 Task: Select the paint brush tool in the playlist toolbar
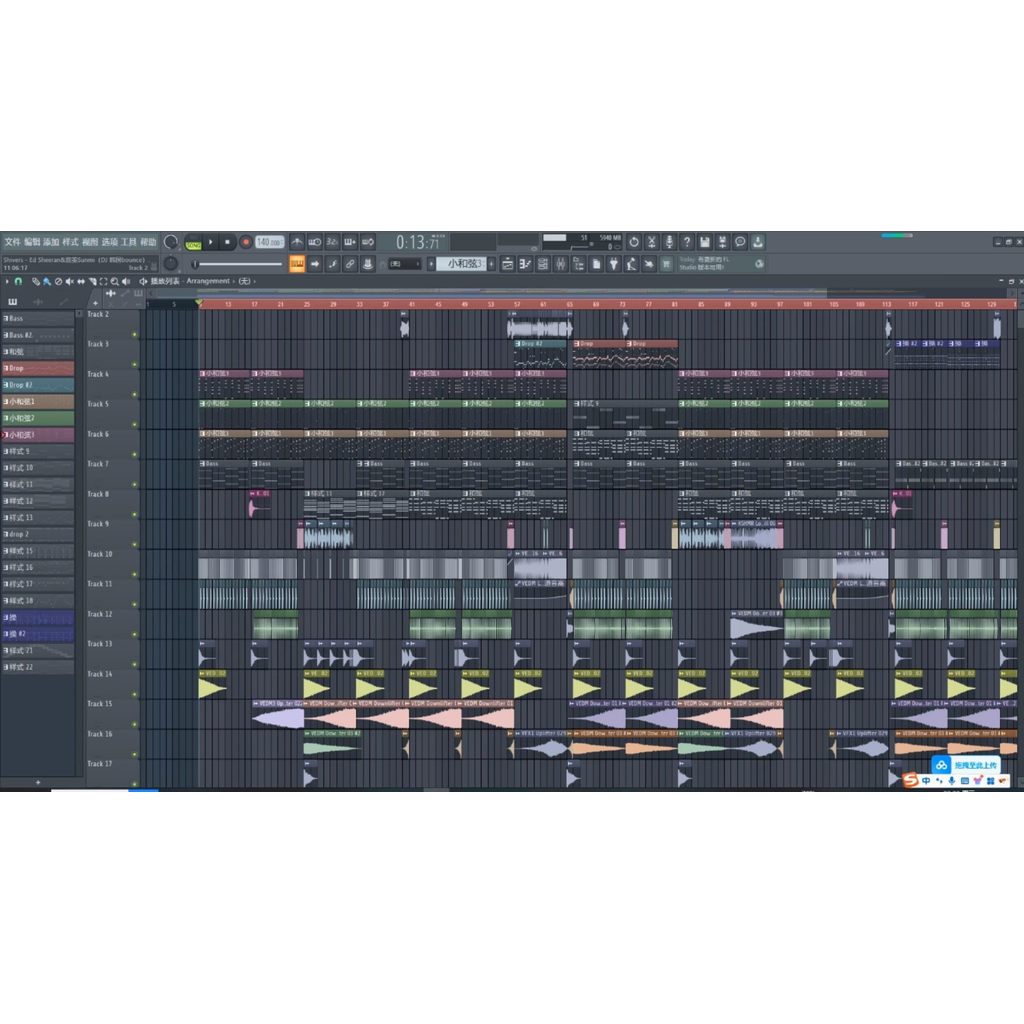46,282
